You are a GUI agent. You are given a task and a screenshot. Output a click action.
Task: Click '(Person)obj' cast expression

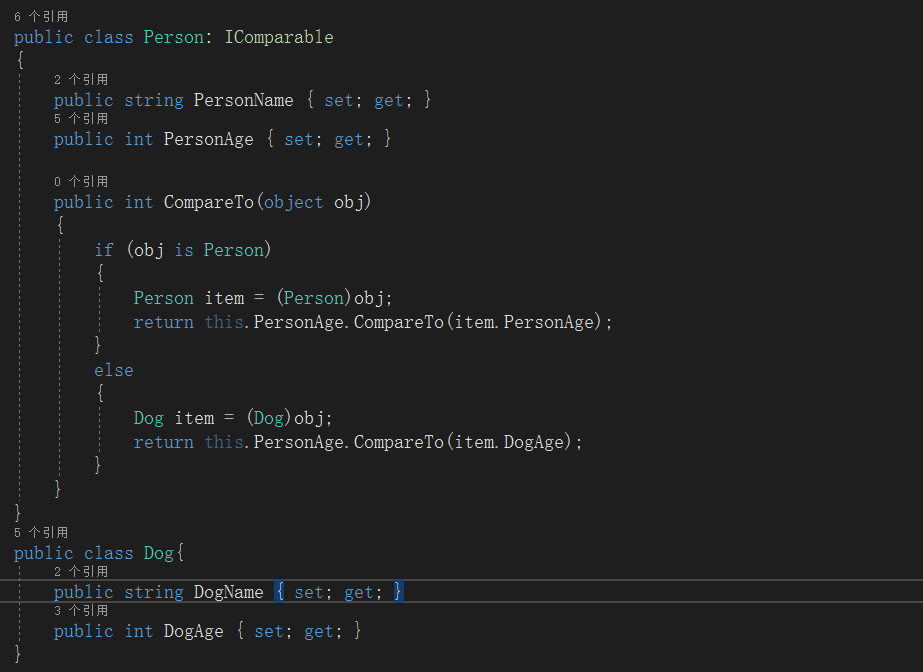[x=330, y=298]
